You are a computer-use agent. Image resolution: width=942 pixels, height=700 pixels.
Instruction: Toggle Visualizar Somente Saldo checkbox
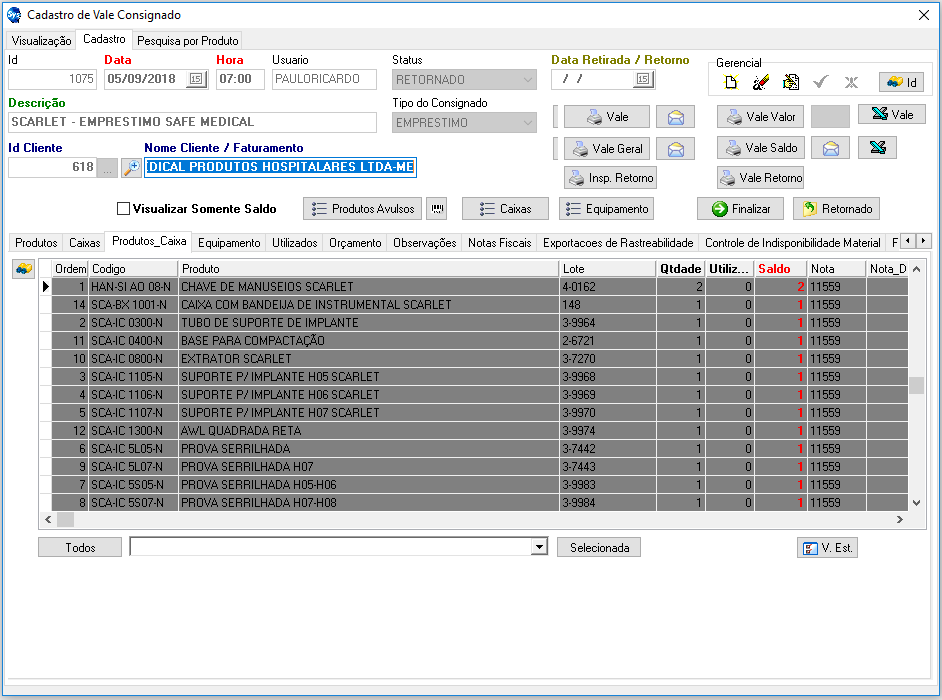(123, 208)
